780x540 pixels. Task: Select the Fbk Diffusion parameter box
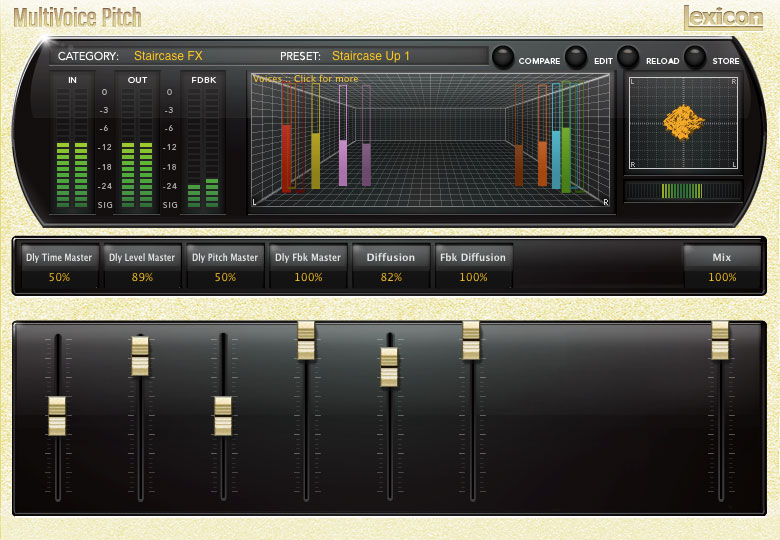click(x=473, y=266)
